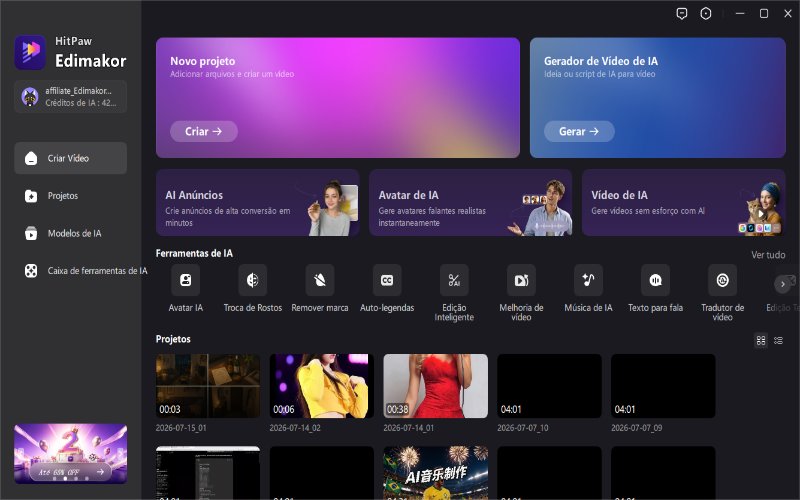Maximize the Edimakor window

tap(764, 14)
